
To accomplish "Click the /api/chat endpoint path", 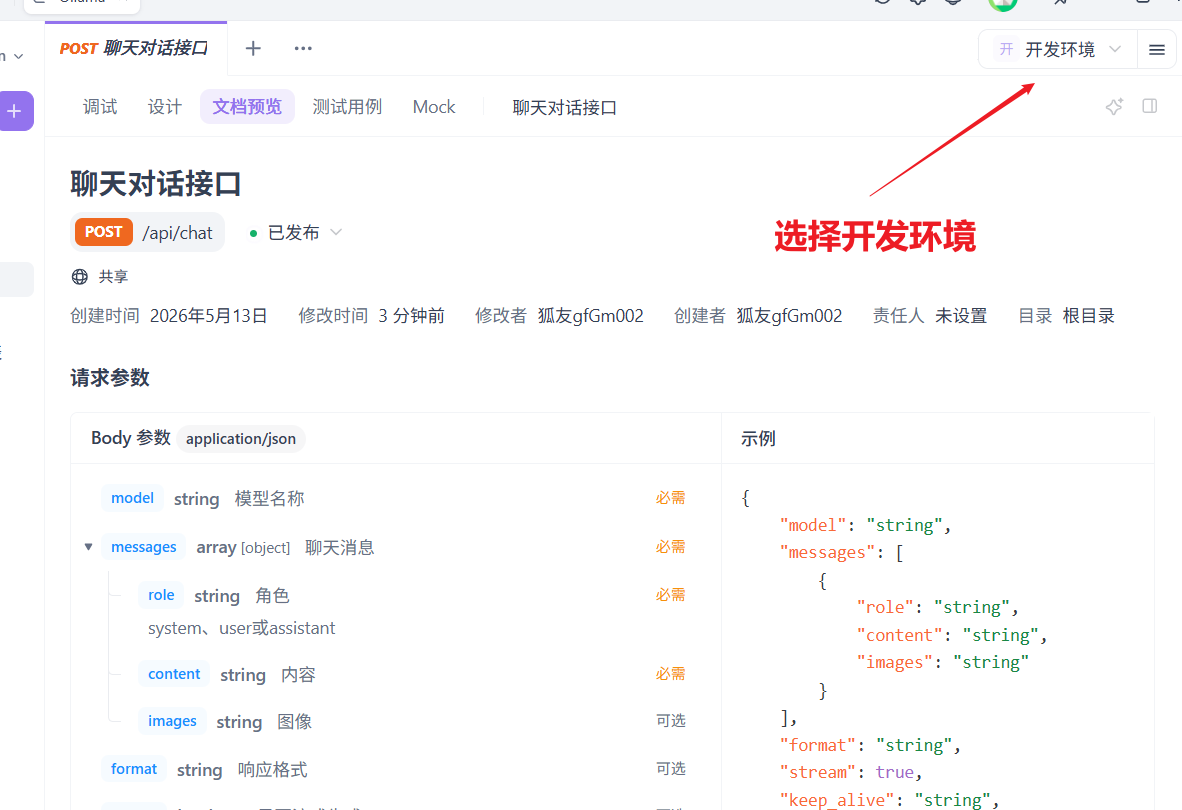I will [177, 233].
